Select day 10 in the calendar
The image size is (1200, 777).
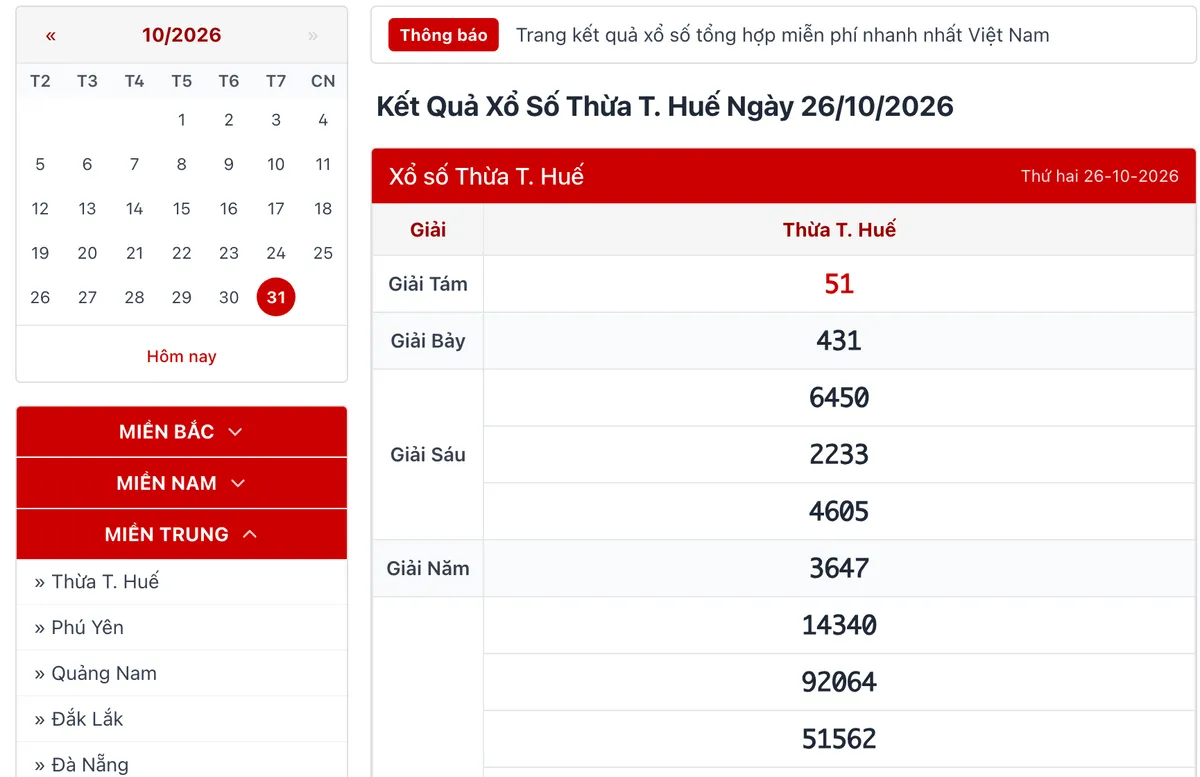(x=276, y=164)
